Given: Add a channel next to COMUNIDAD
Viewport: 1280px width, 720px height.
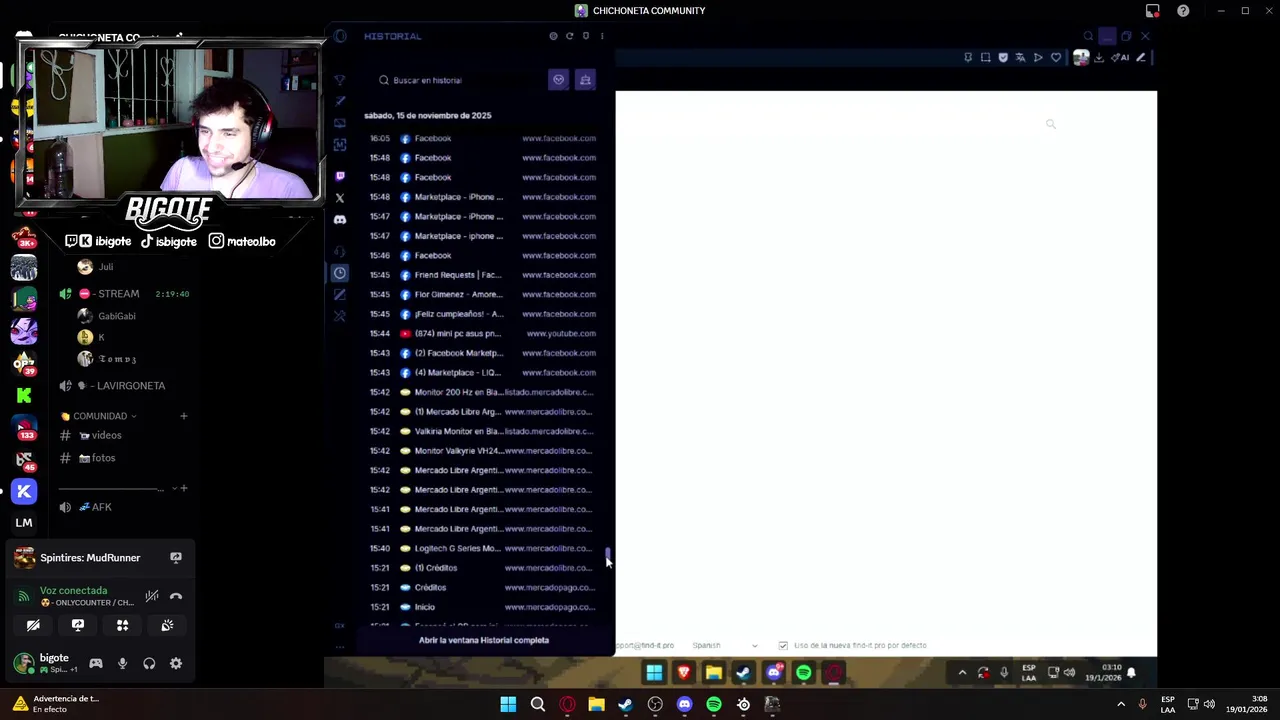Looking at the screenshot, I should 183,416.
